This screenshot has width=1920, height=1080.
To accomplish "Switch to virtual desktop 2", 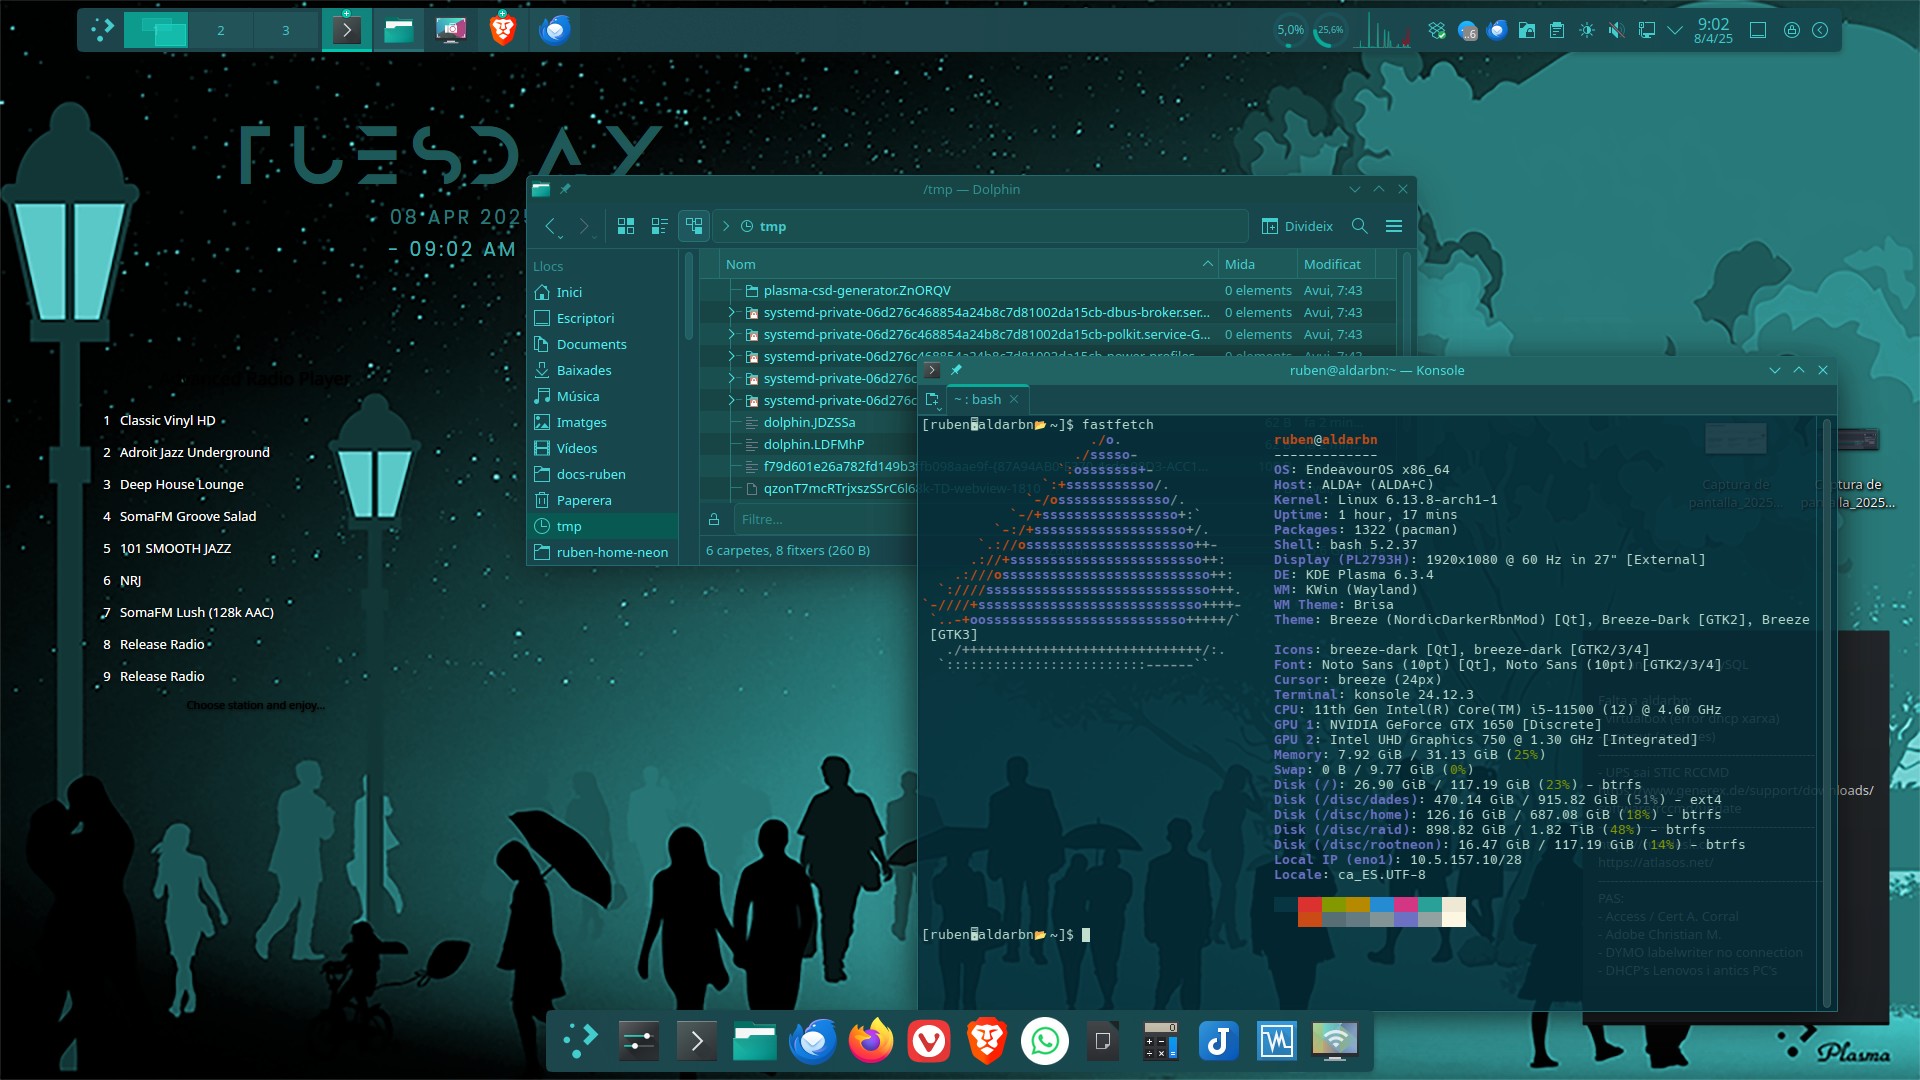I will tap(221, 30).
